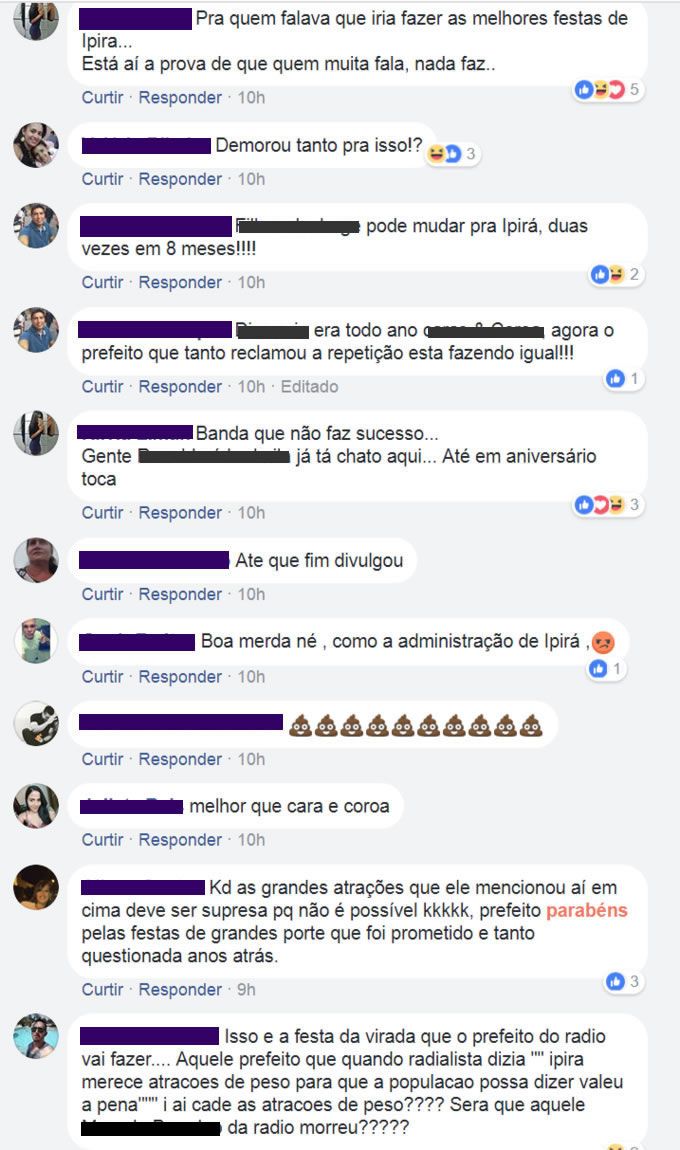
Task: Open avatar of 'Ate que fim divulgou' commenter
Action: (36, 560)
